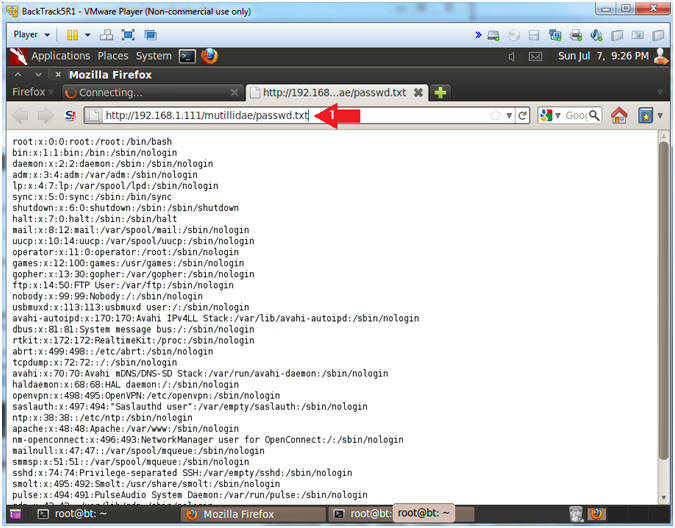Click the VMware floppy device icon

[534, 35]
